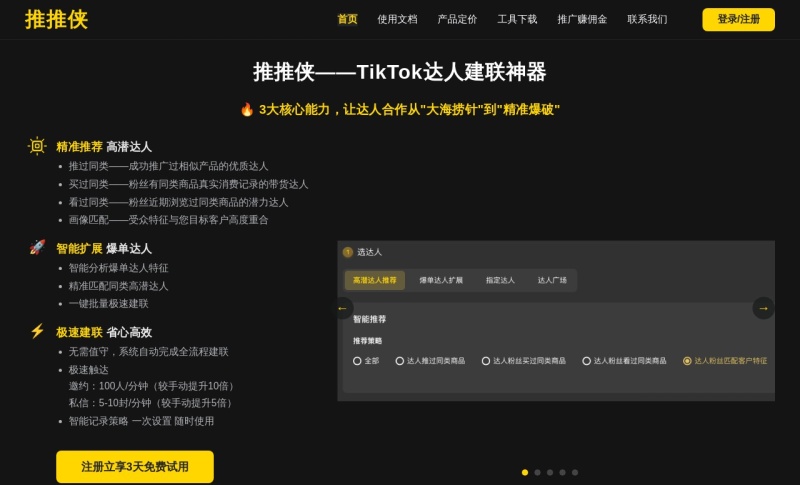Go to 产品定价 page
This screenshot has height=485, width=800.
(457, 19)
